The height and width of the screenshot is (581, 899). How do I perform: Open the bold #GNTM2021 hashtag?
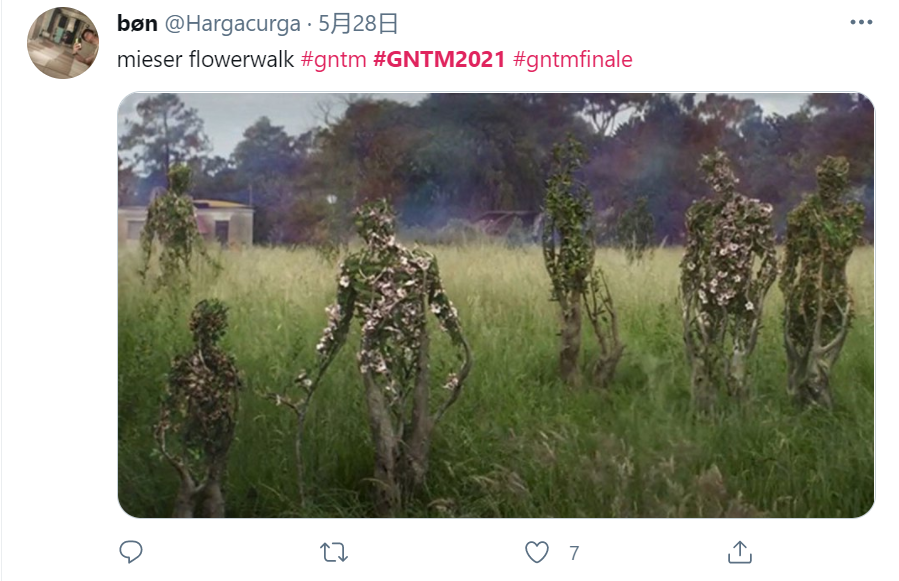(439, 59)
